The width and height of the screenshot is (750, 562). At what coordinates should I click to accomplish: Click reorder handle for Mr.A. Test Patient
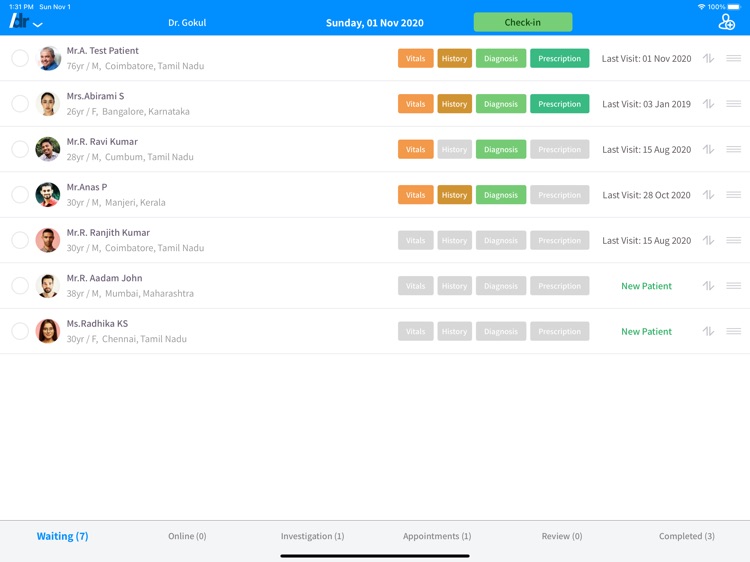(x=734, y=58)
